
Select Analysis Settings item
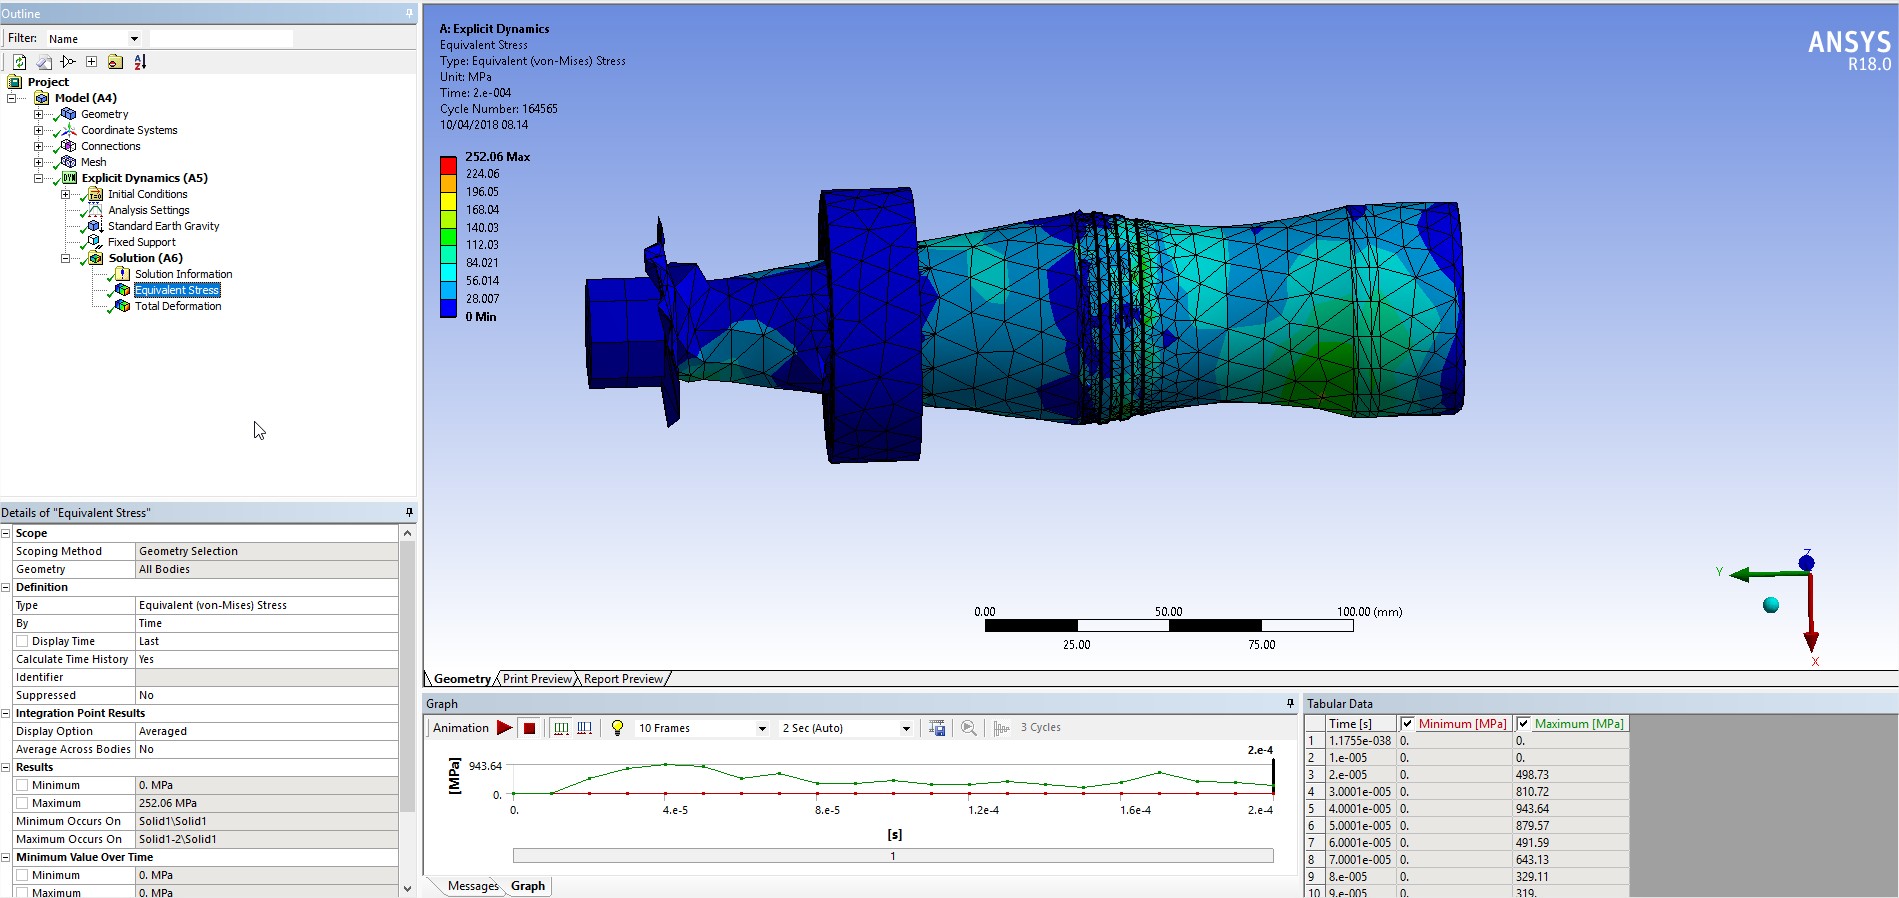[x=148, y=210]
